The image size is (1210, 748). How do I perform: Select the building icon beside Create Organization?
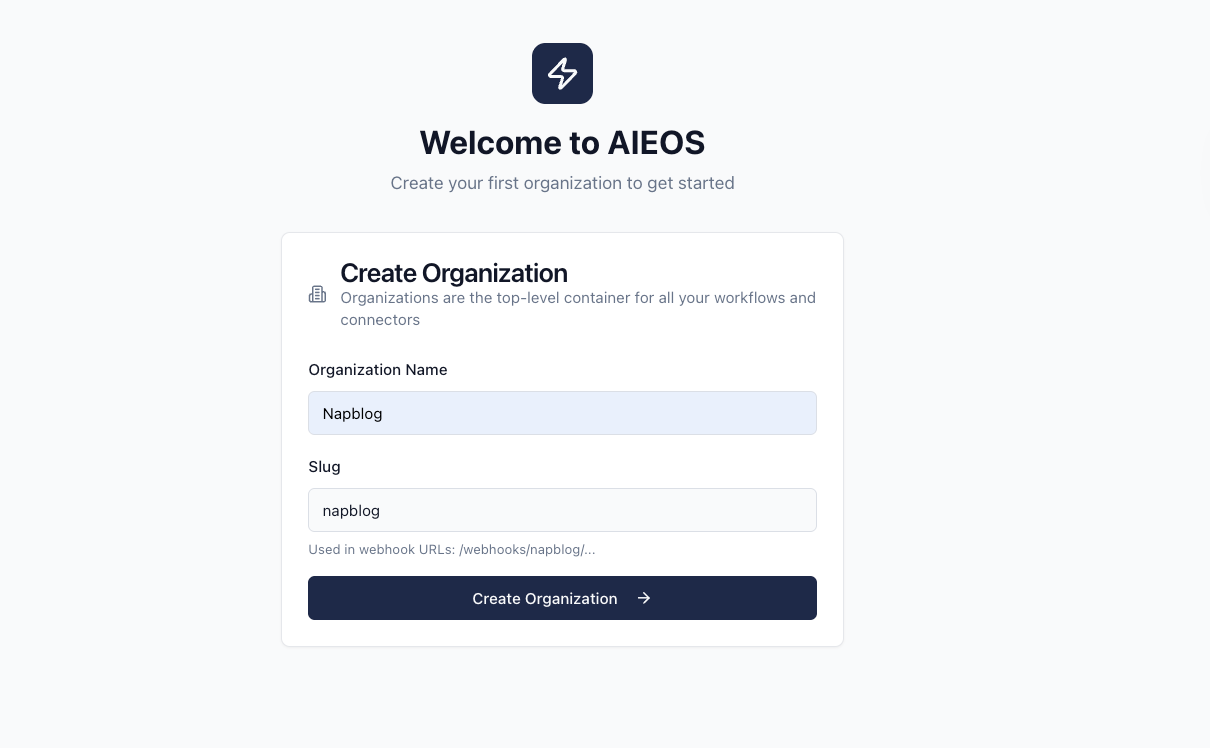(317, 293)
